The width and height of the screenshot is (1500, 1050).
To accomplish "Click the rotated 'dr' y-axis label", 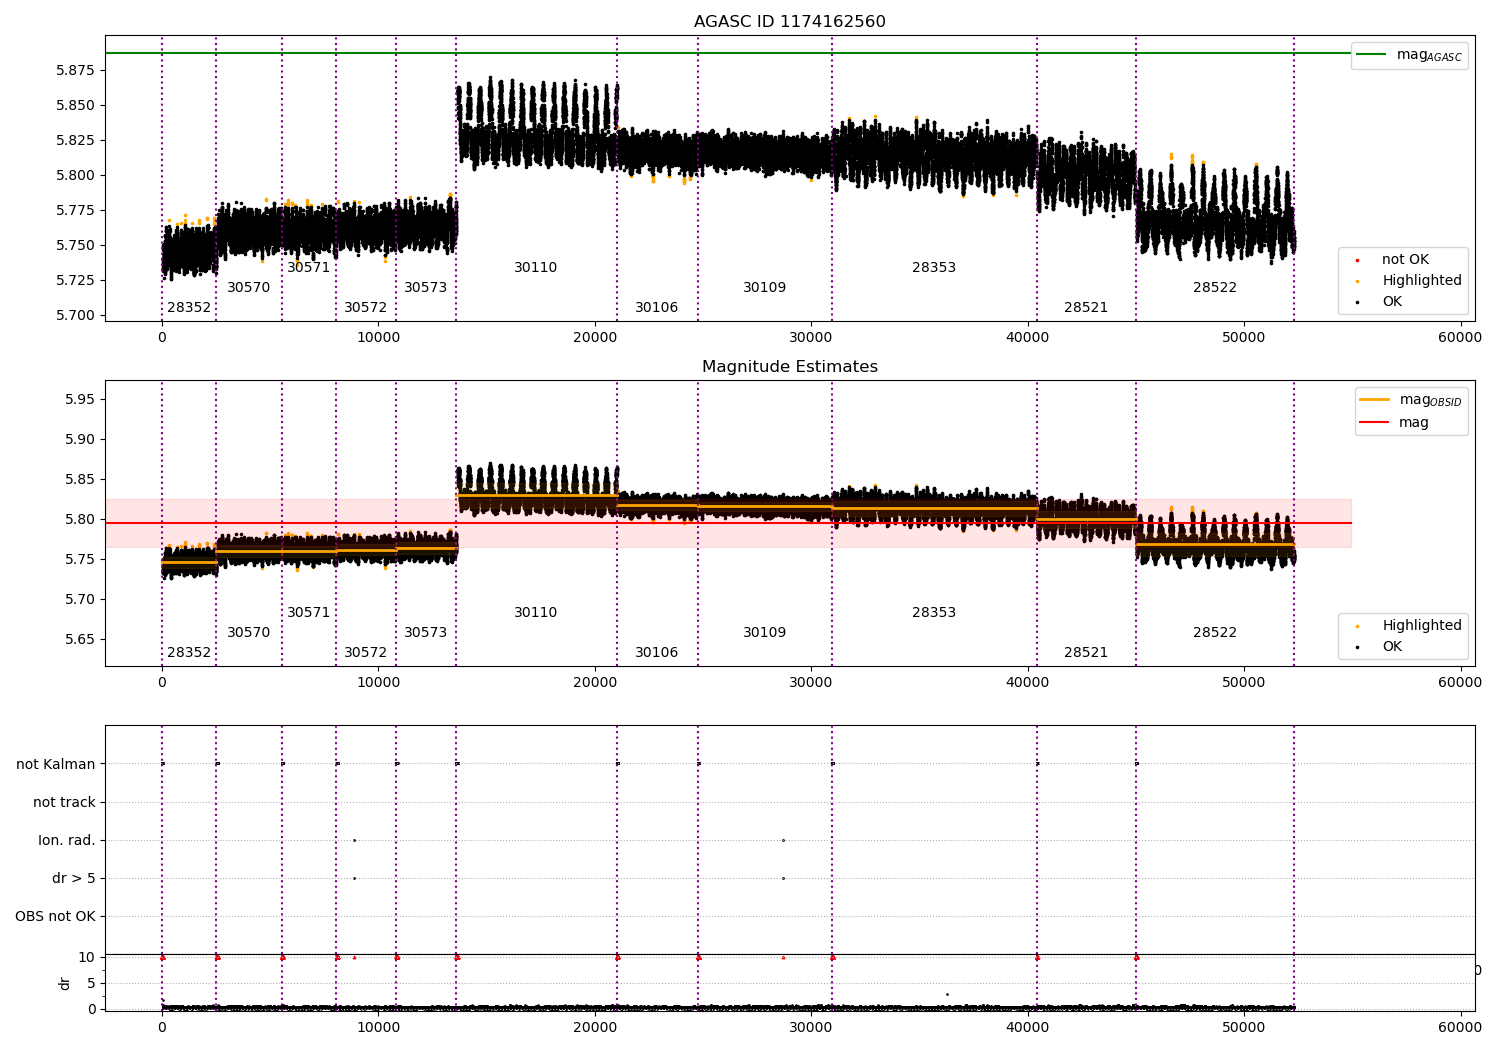I will coord(65,983).
